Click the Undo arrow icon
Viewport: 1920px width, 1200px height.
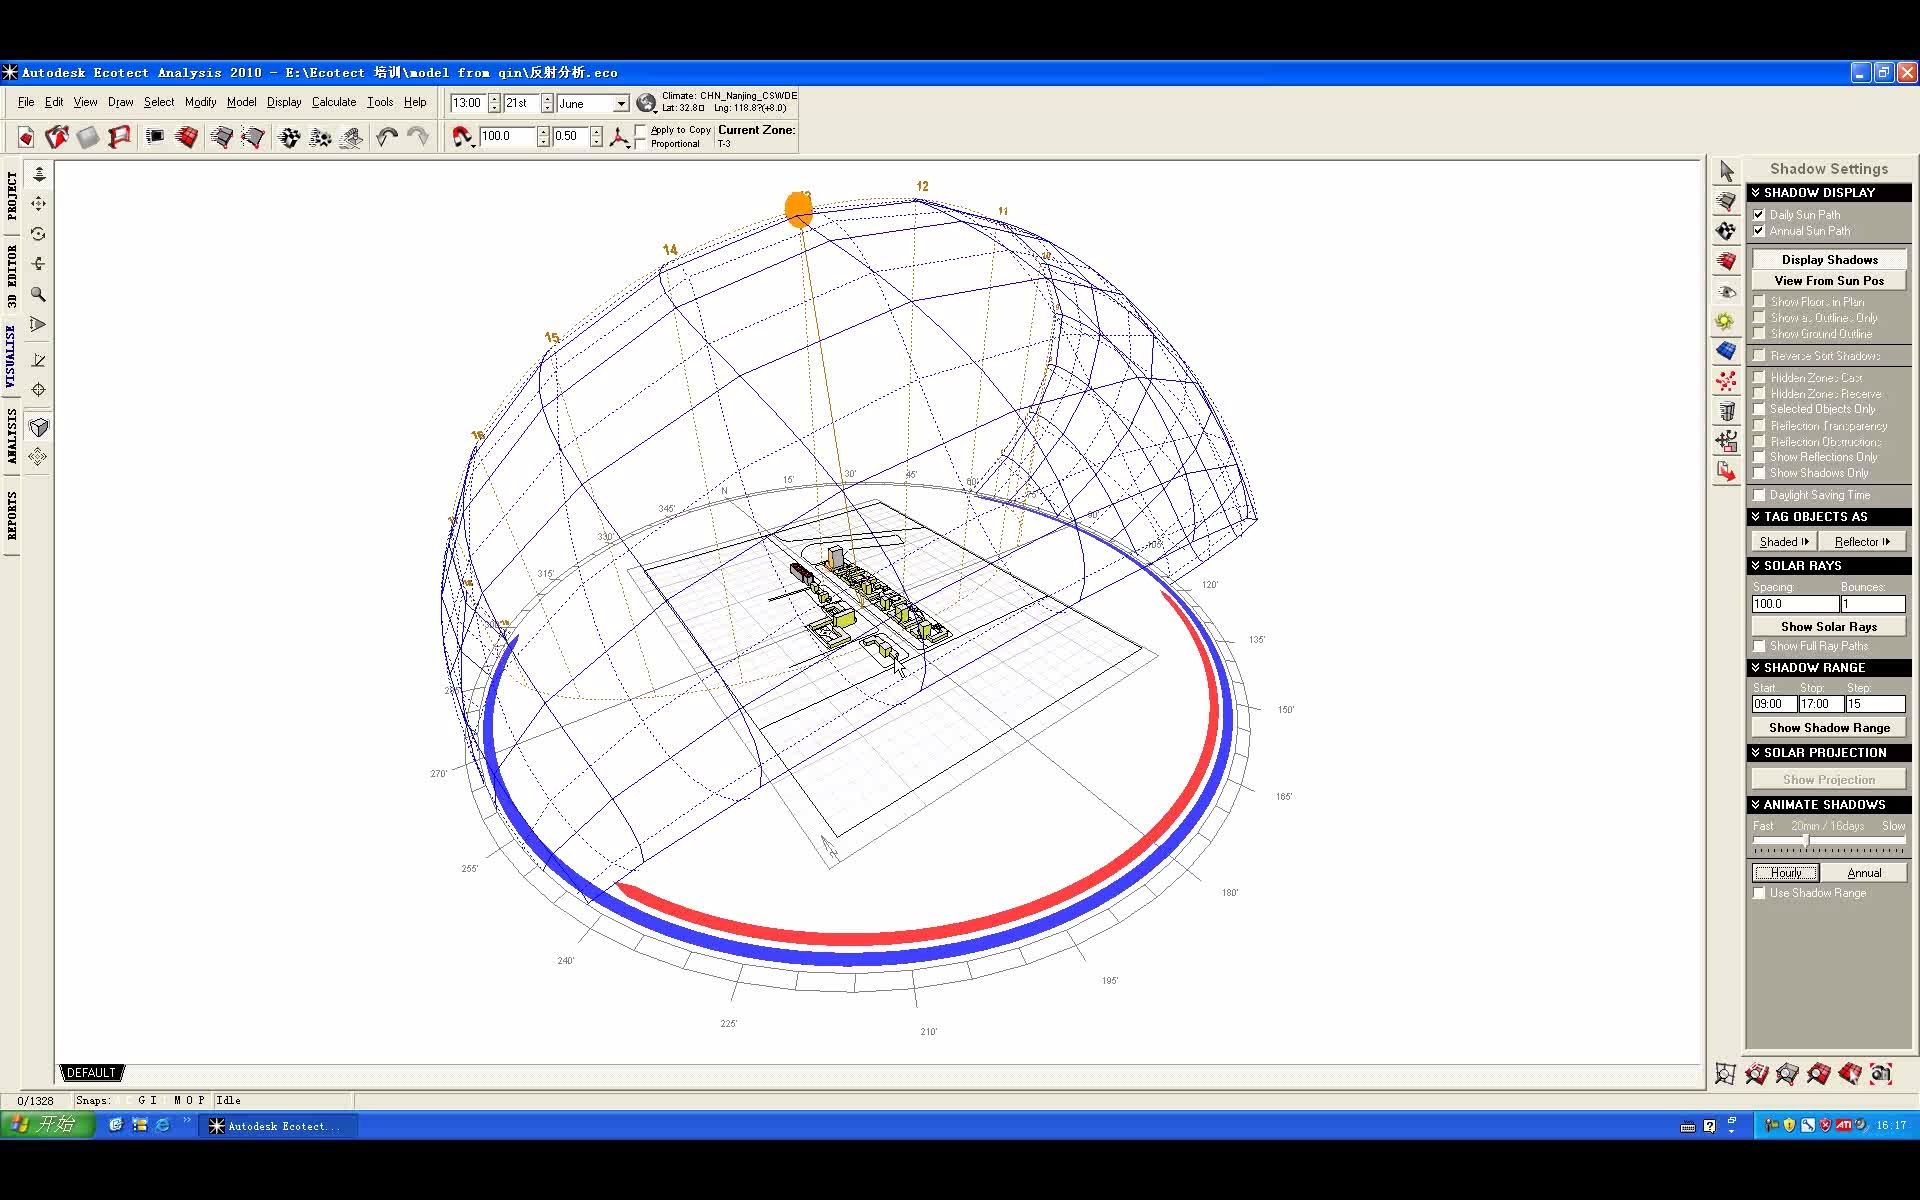click(x=387, y=137)
